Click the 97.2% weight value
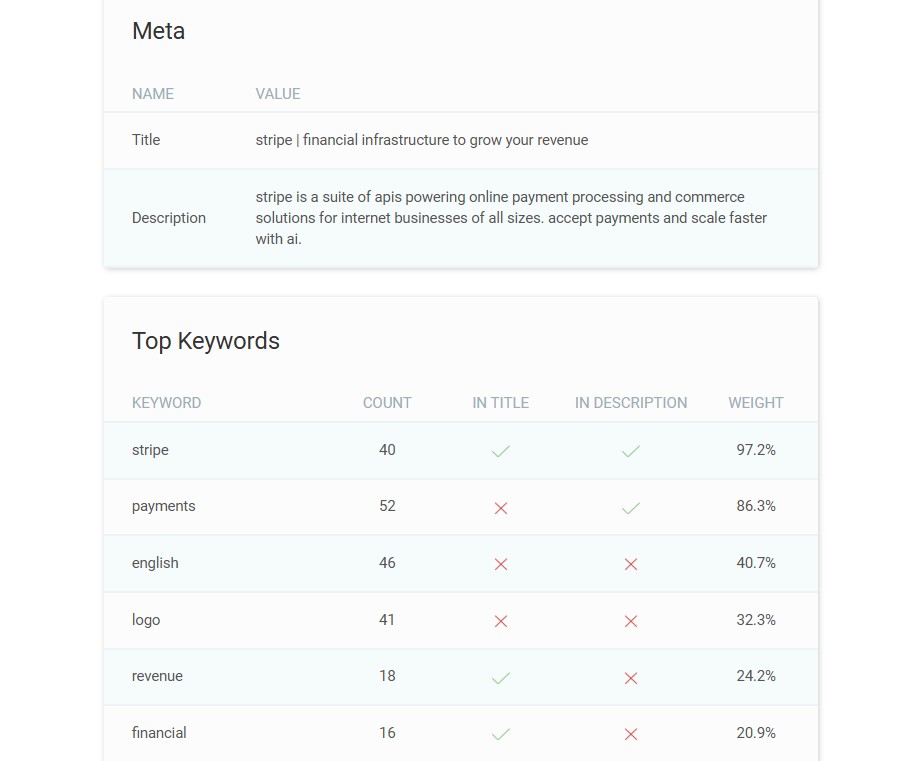The image size is (920, 761). point(756,450)
